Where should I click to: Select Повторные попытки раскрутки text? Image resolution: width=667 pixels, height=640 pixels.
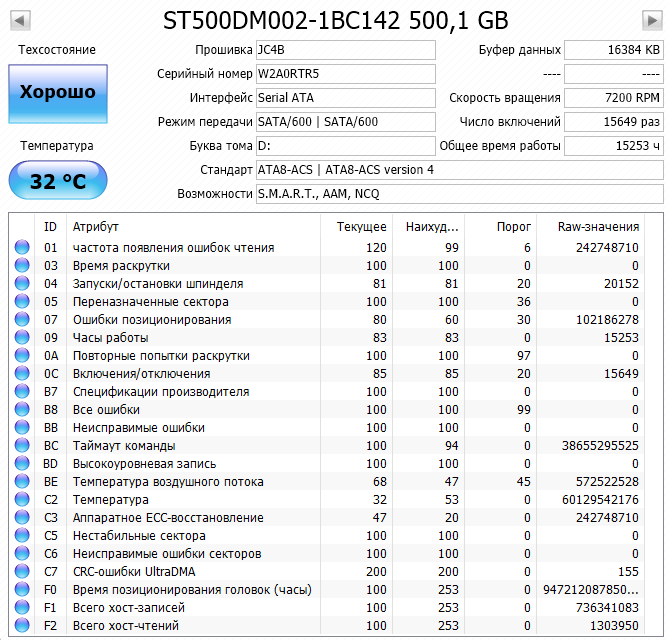tap(161, 356)
